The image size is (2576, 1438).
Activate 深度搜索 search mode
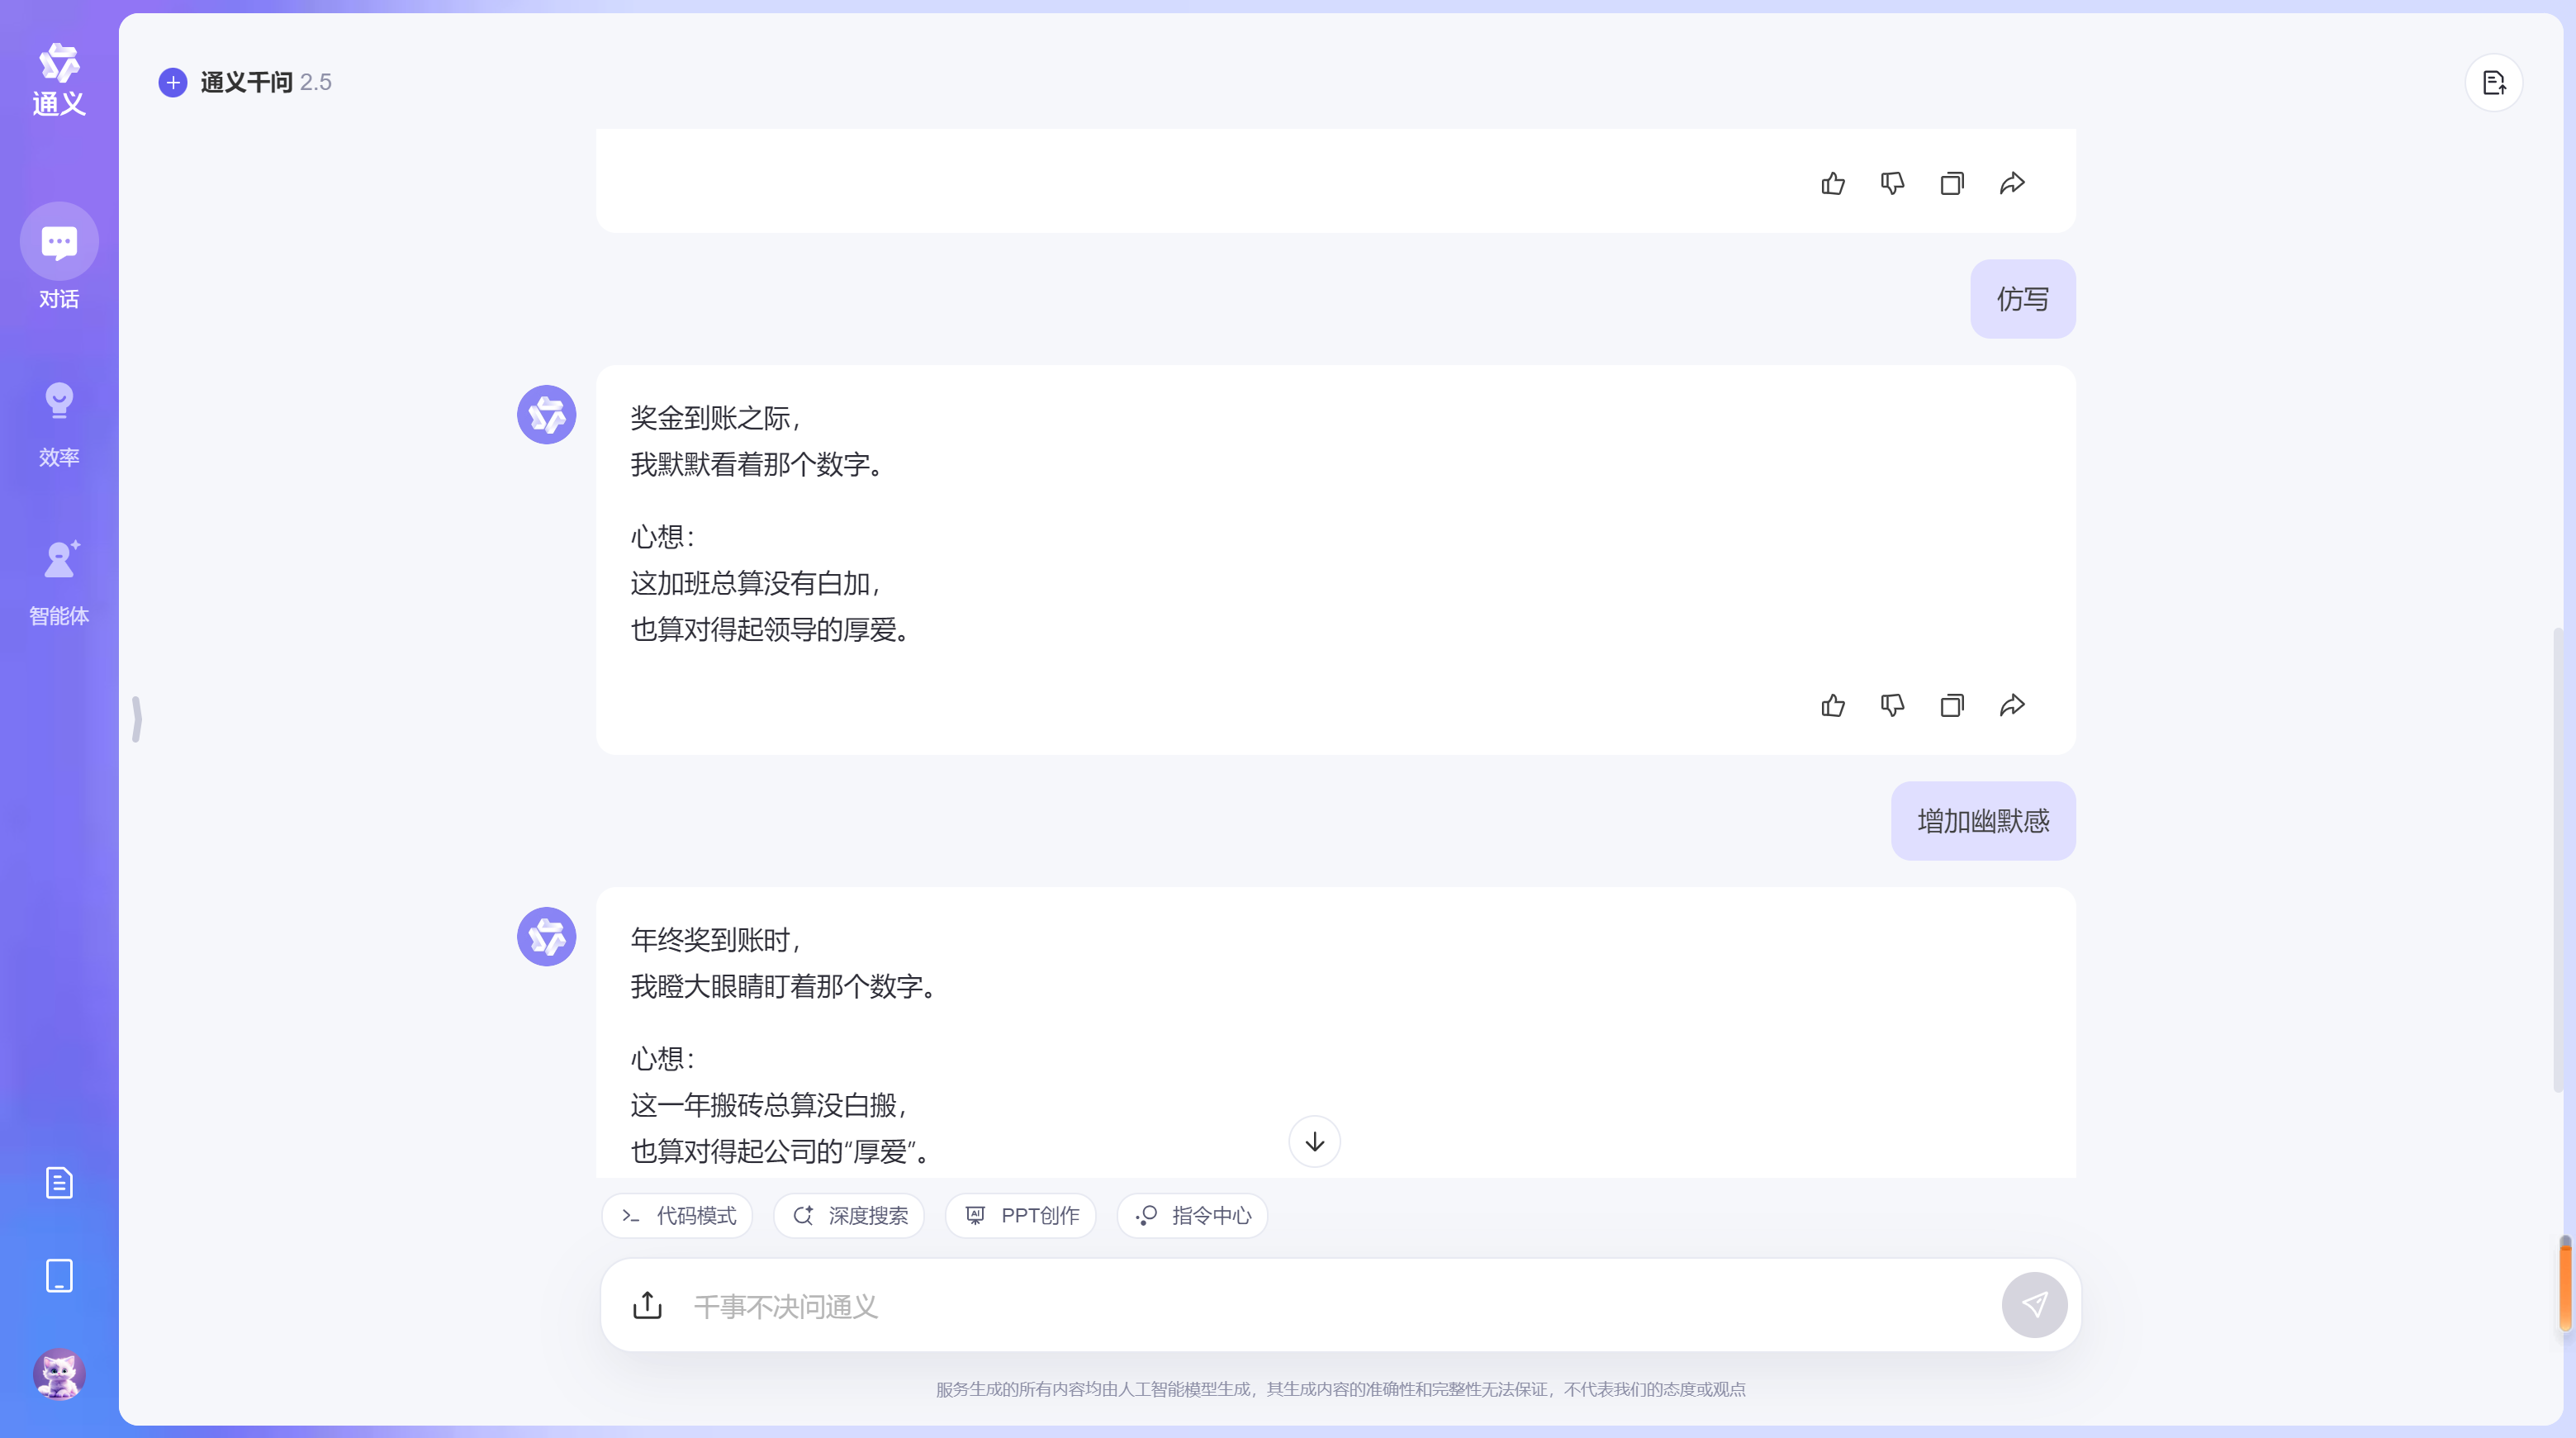[x=849, y=1216]
